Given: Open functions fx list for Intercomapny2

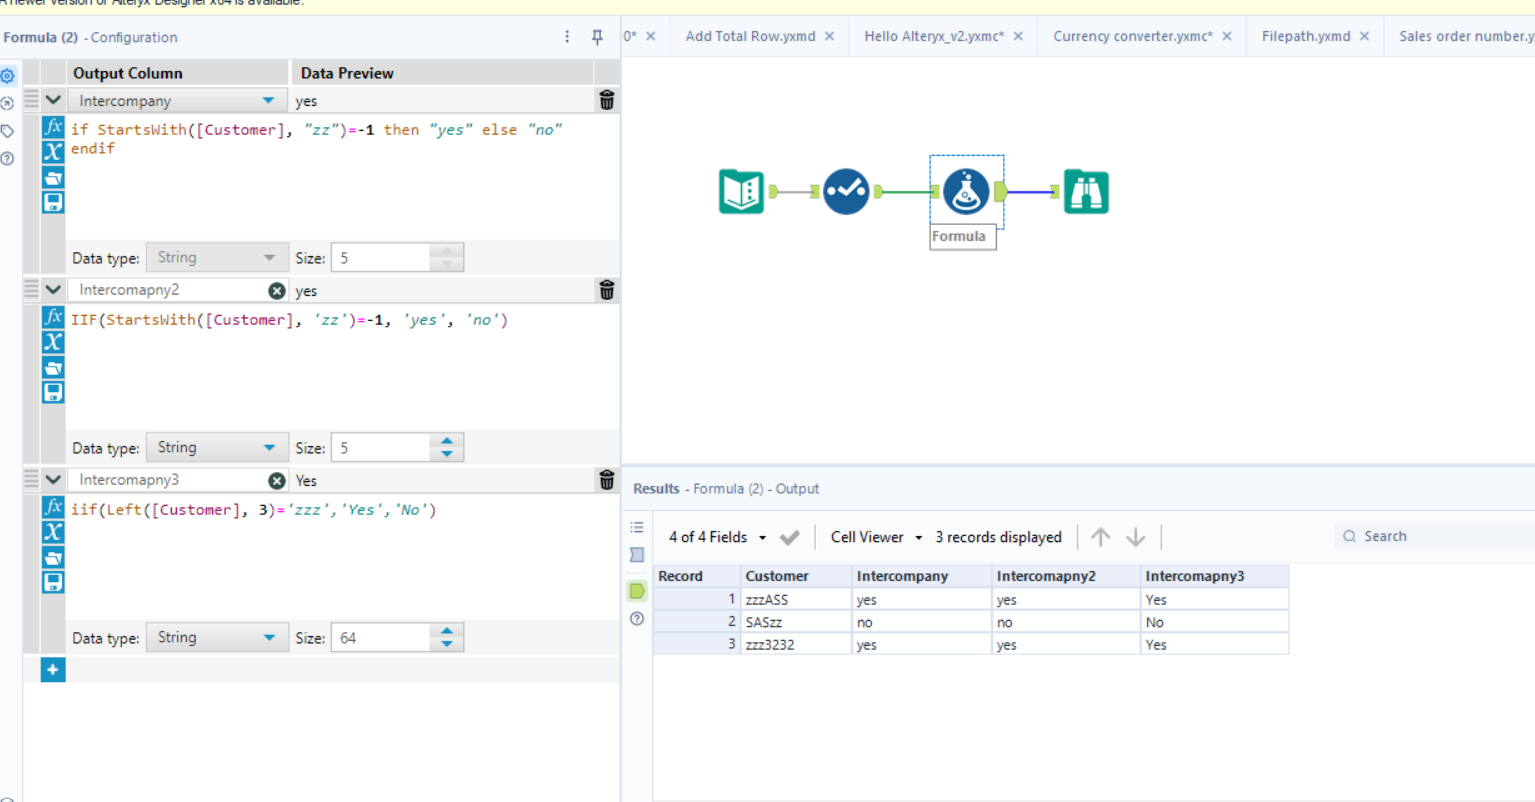Looking at the screenshot, I should coord(53,317).
